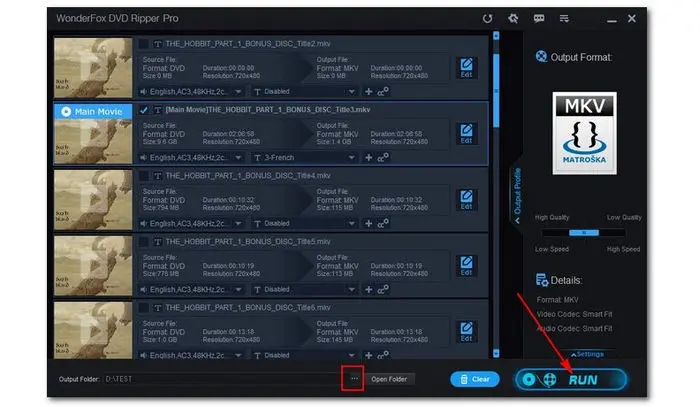
Task: Open the menu list icon in title bar
Action: point(564,18)
